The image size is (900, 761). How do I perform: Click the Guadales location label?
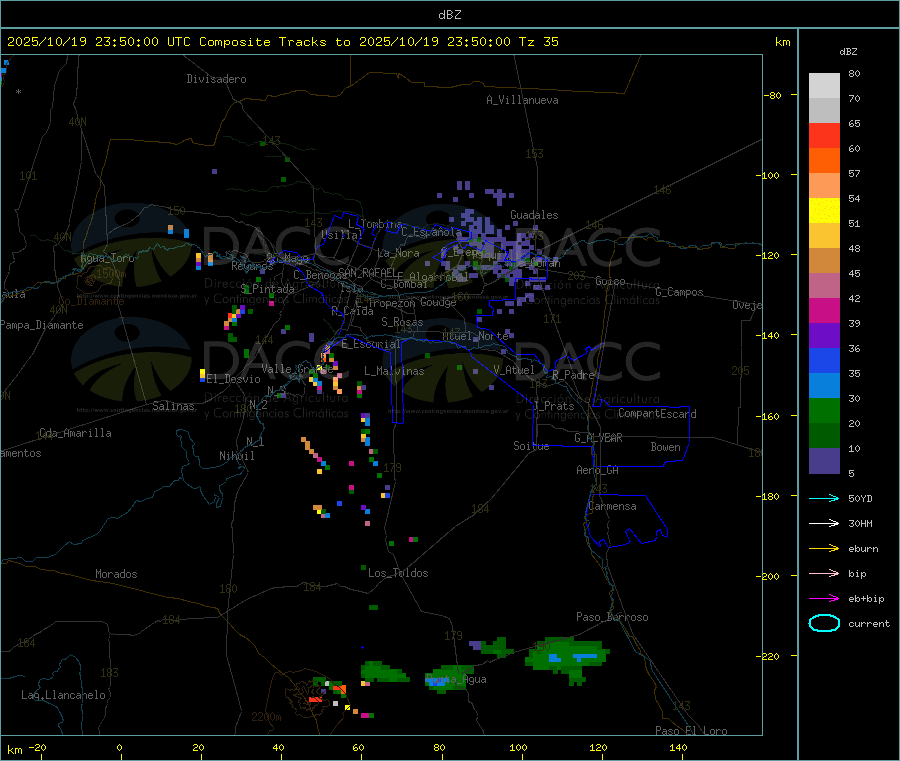click(534, 215)
